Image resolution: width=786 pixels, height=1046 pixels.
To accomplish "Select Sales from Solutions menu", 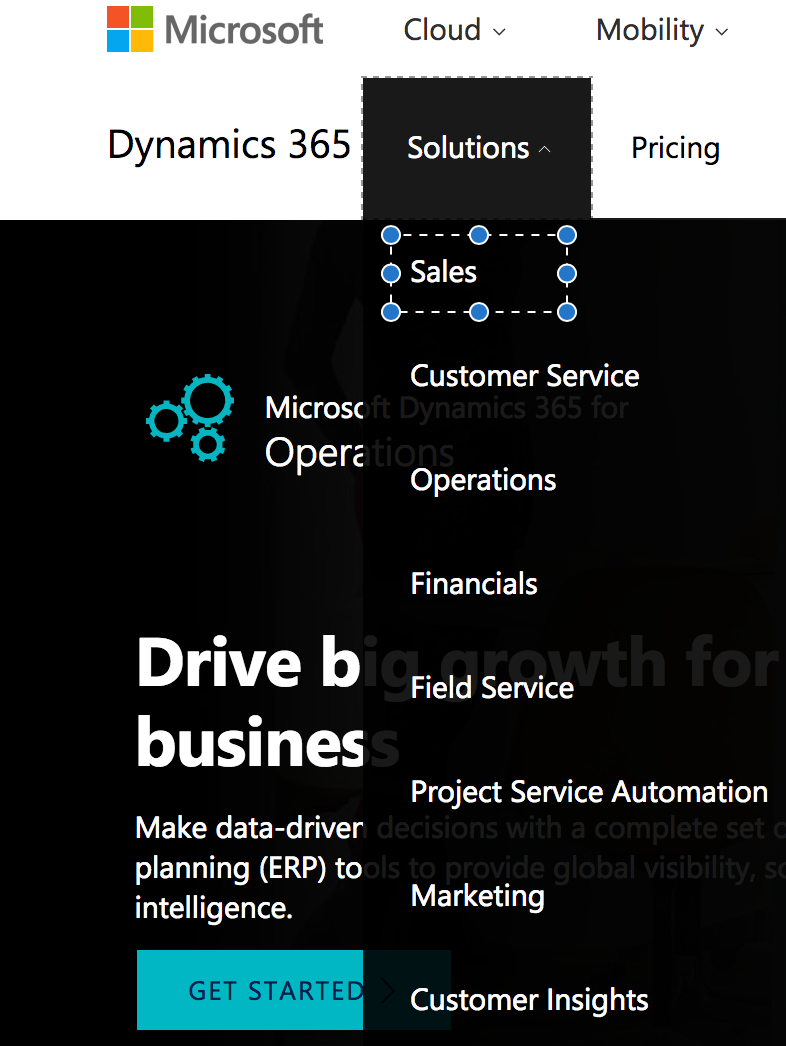I will pos(444,272).
